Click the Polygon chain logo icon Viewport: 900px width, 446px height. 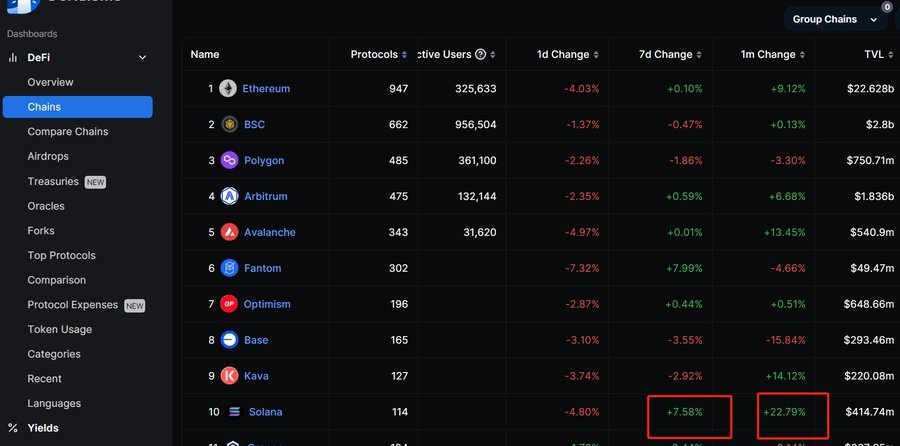[229, 161]
